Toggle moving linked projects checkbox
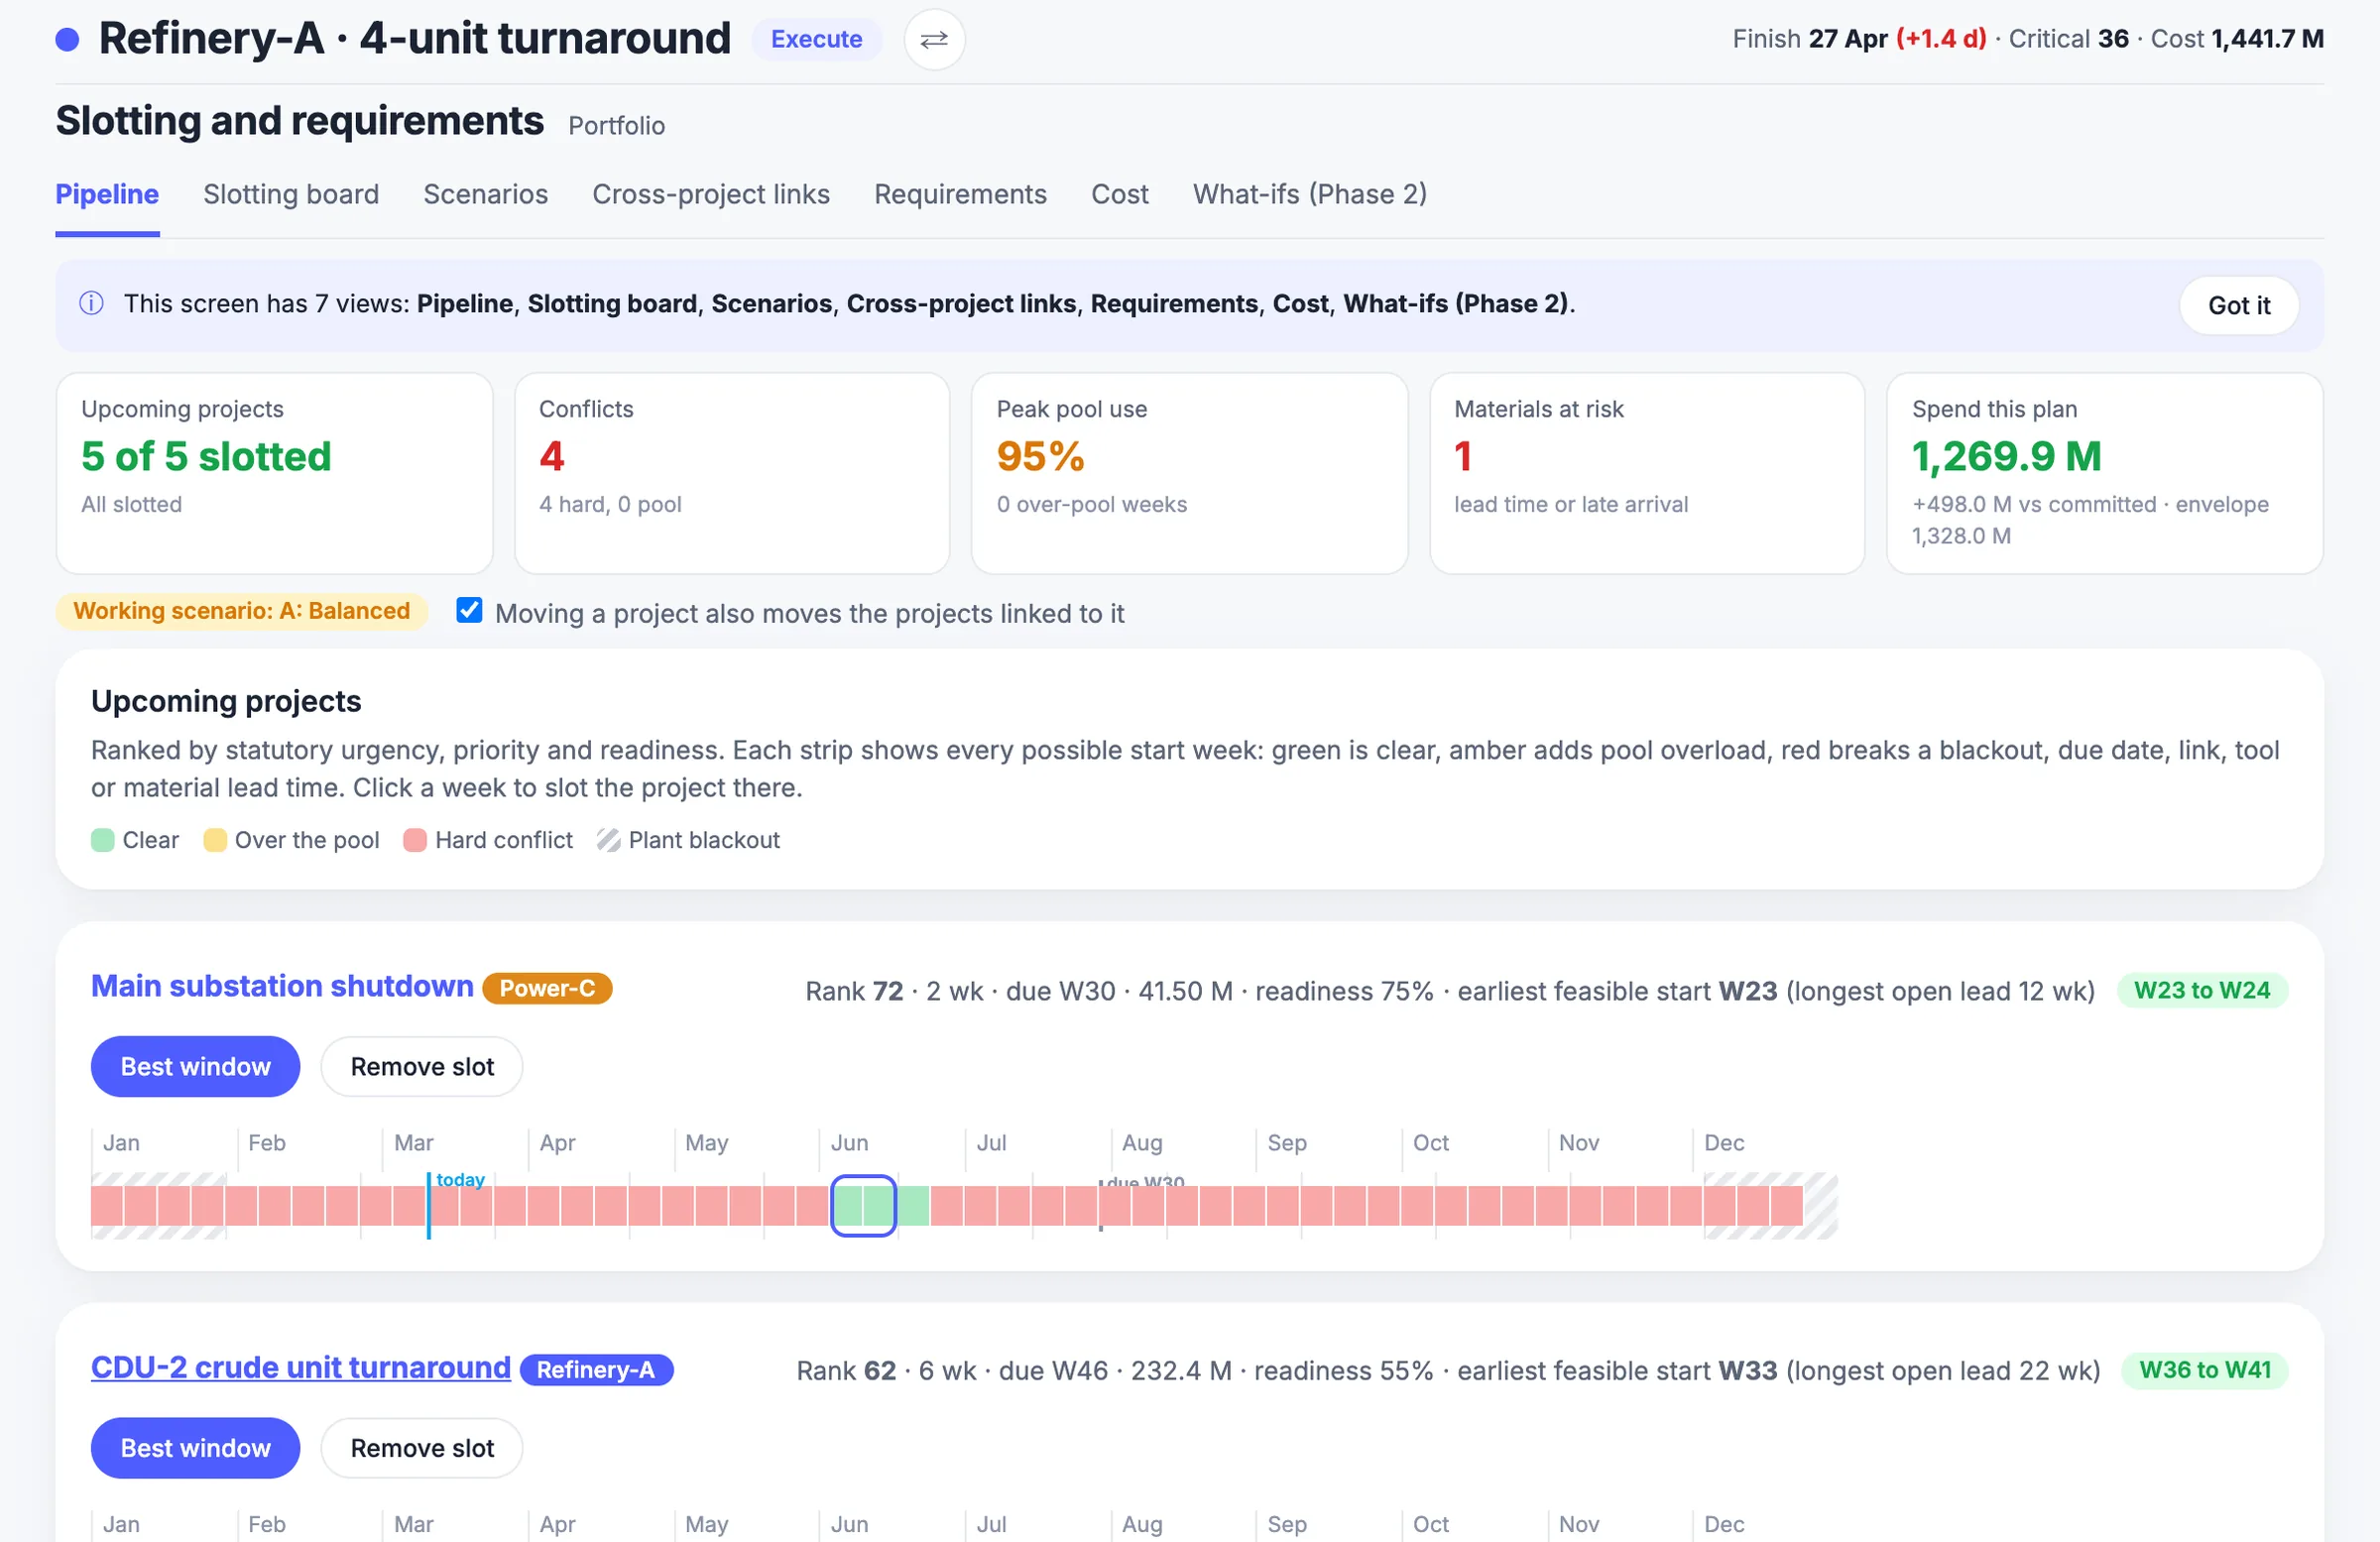Screen dimensions: 2380x1542 click(x=469, y=611)
